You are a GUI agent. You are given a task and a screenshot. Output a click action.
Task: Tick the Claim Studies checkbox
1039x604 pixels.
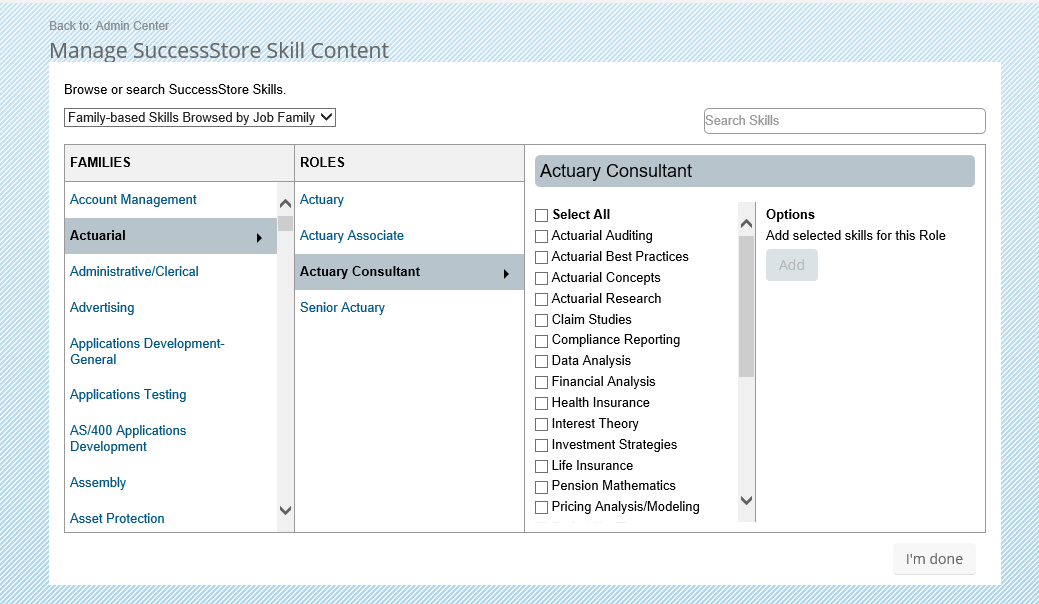click(541, 320)
